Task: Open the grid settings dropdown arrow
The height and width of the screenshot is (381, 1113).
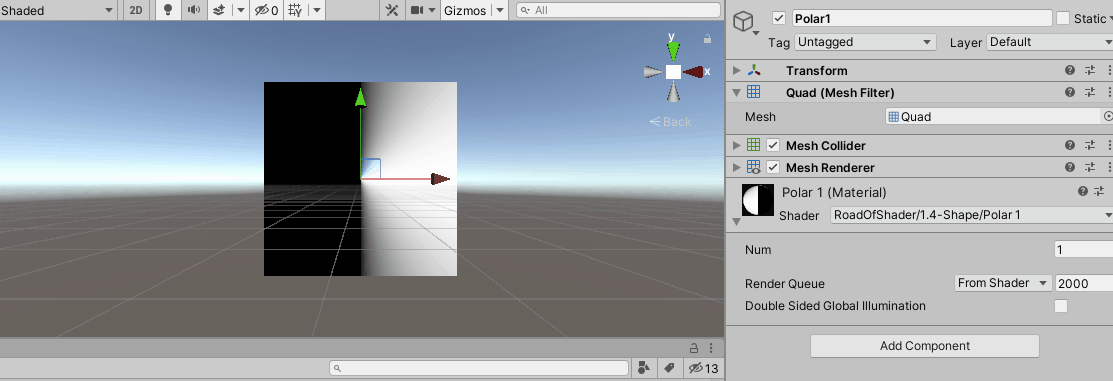Action: [x=317, y=10]
